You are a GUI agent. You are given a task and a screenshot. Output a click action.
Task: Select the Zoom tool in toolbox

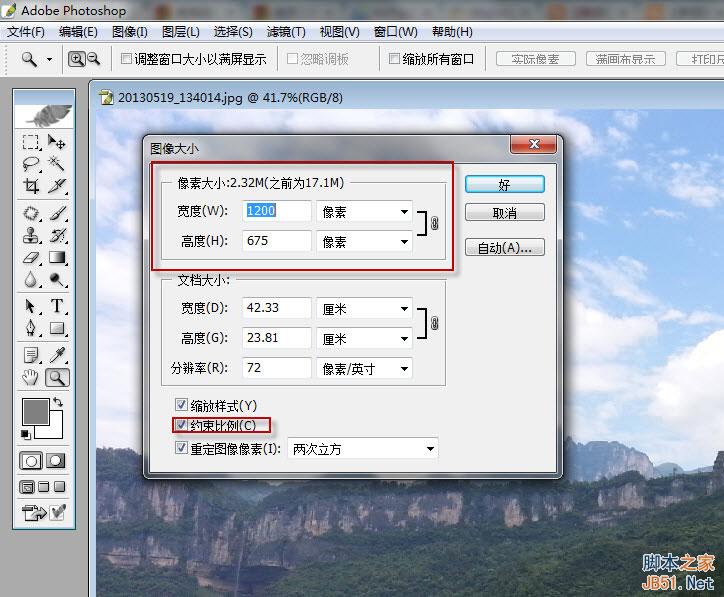[x=57, y=378]
